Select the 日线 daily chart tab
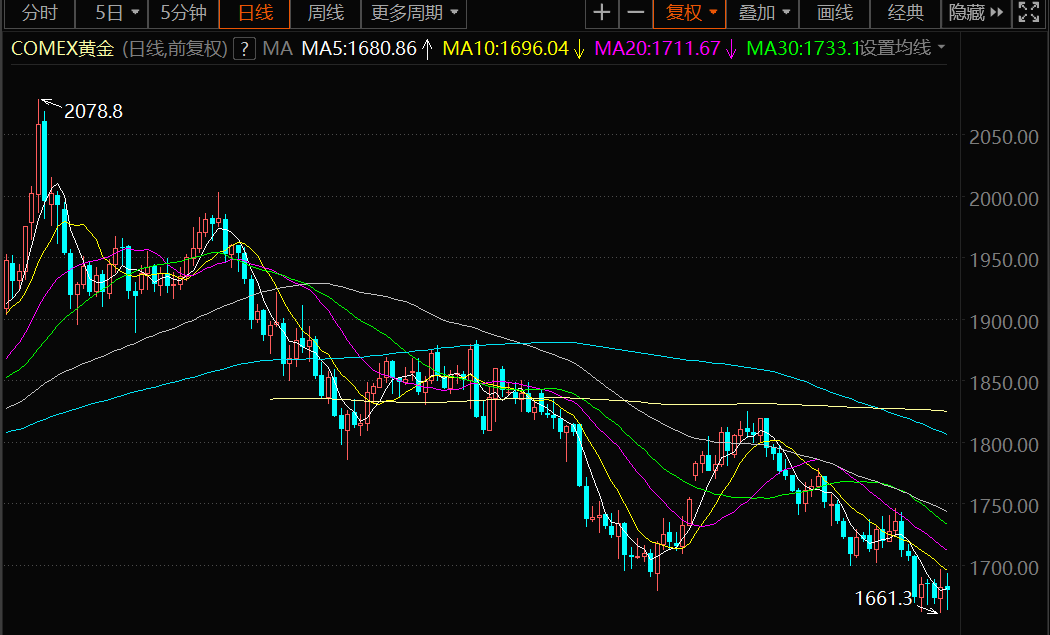The width and height of the screenshot is (1050, 635). click(255, 13)
